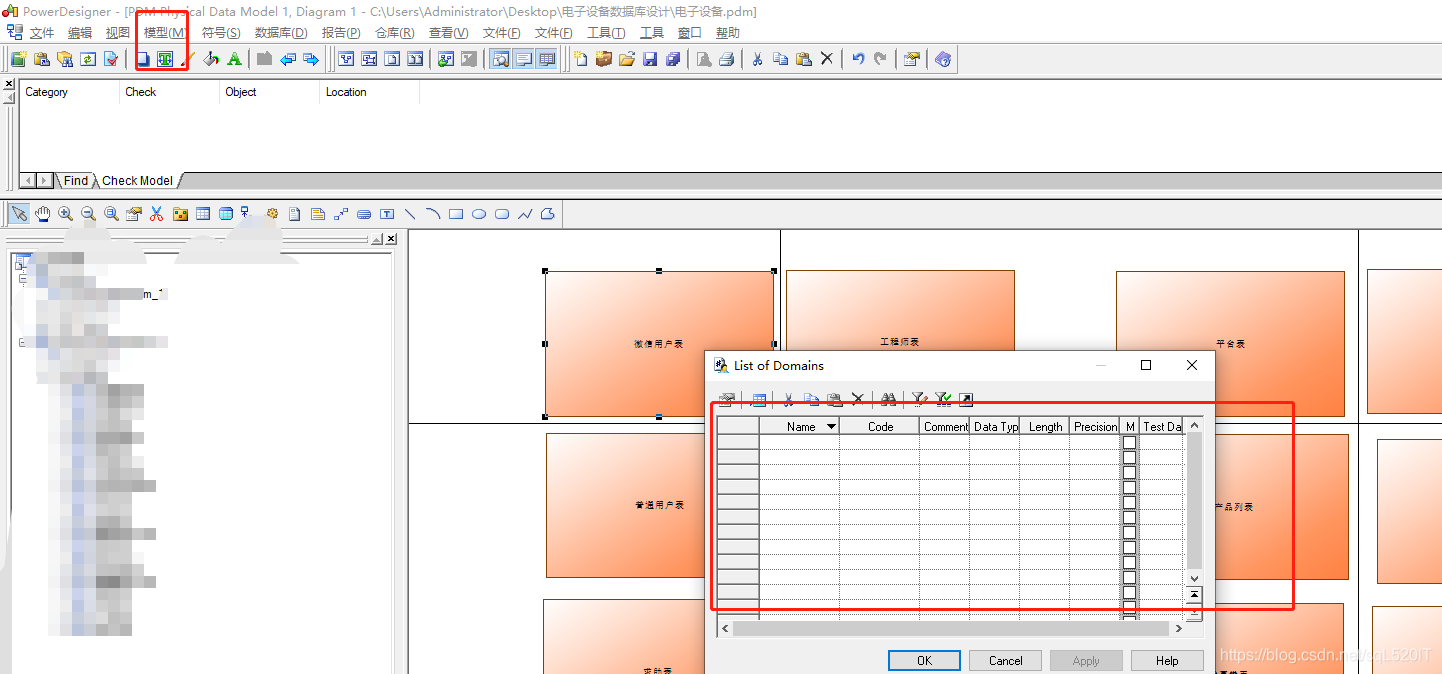Click the main toolbar Open folder icon
The width and height of the screenshot is (1442, 674).
click(x=627, y=59)
